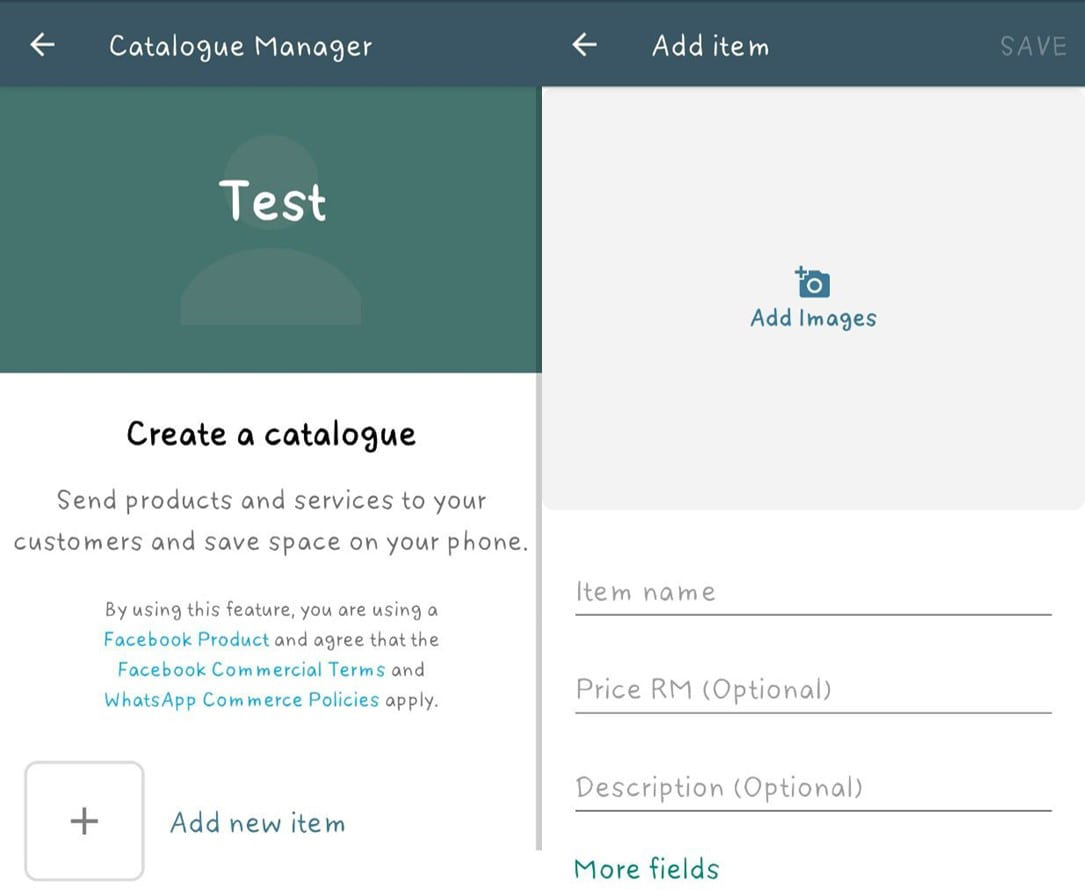Click the Create a catalogue heading
The image size is (1085, 892).
(x=271, y=434)
